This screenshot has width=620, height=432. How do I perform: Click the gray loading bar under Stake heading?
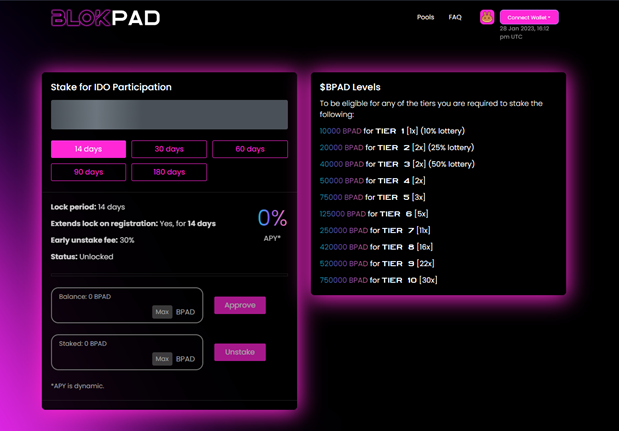coord(169,115)
